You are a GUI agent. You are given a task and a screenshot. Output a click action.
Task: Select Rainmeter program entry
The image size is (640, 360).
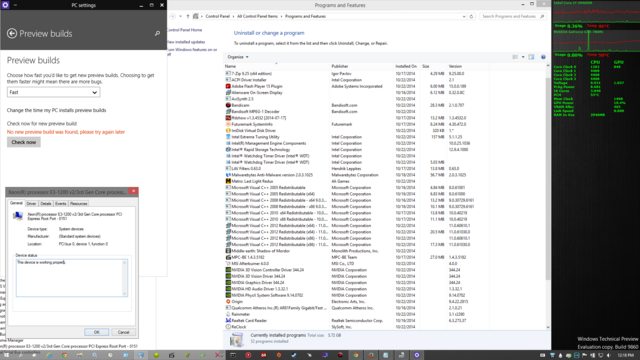click(x=240, y=314)
